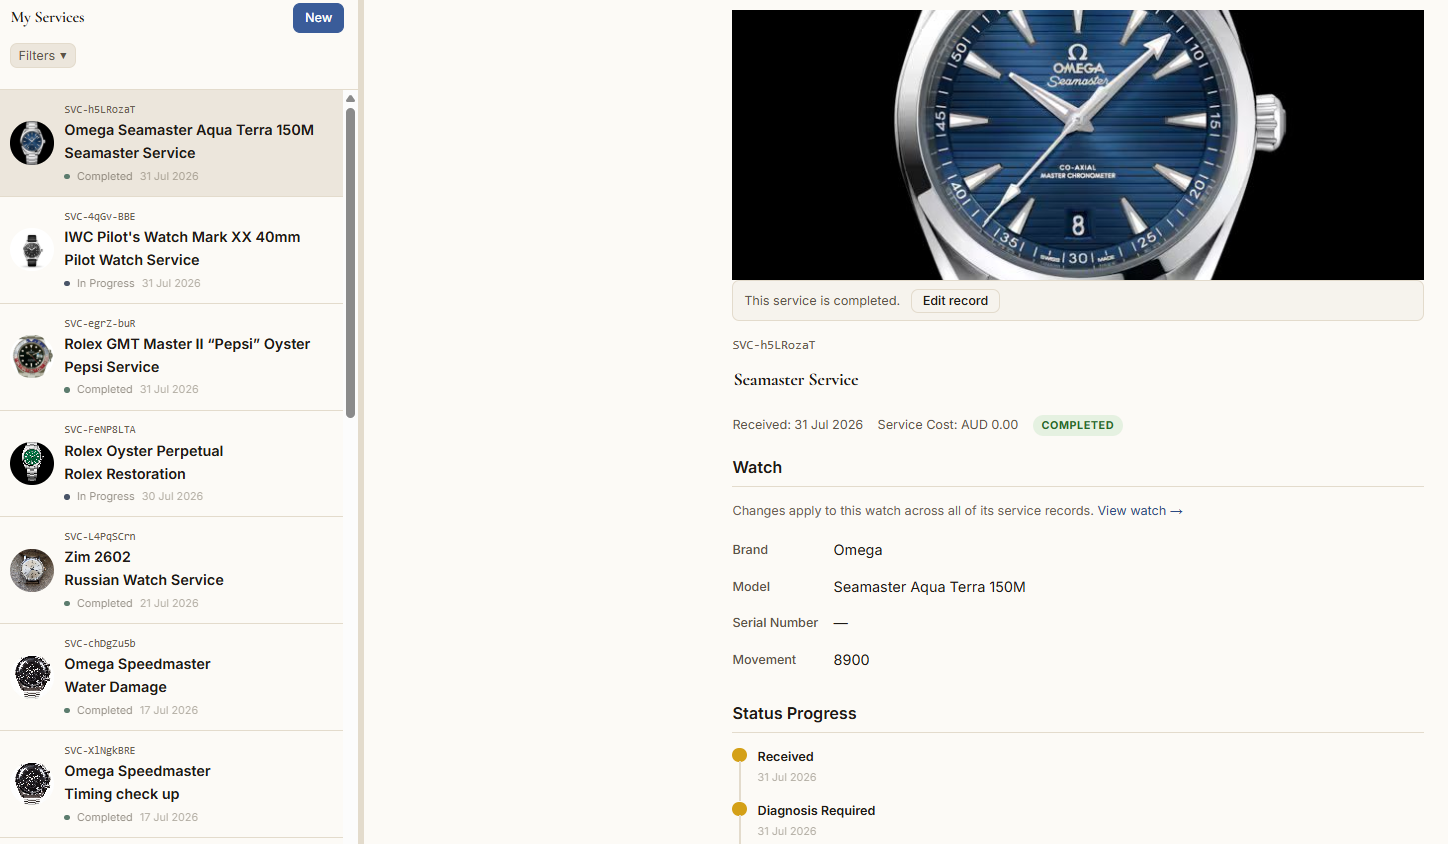The width and height of the screenshot is (1448, 844).
Task: Open the Zim 2602 watch thumbnail
Action: pyautogui.click(x=32, y=571)
